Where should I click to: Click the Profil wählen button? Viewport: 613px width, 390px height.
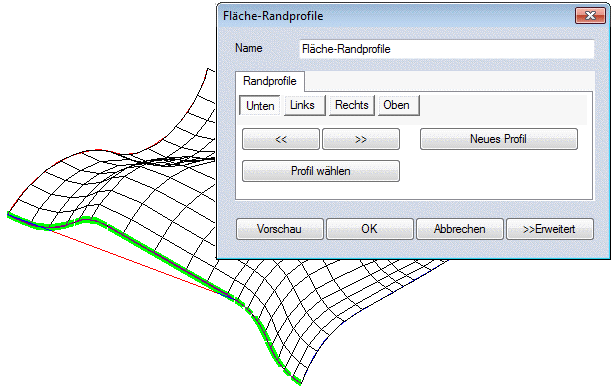pos(321,171)
